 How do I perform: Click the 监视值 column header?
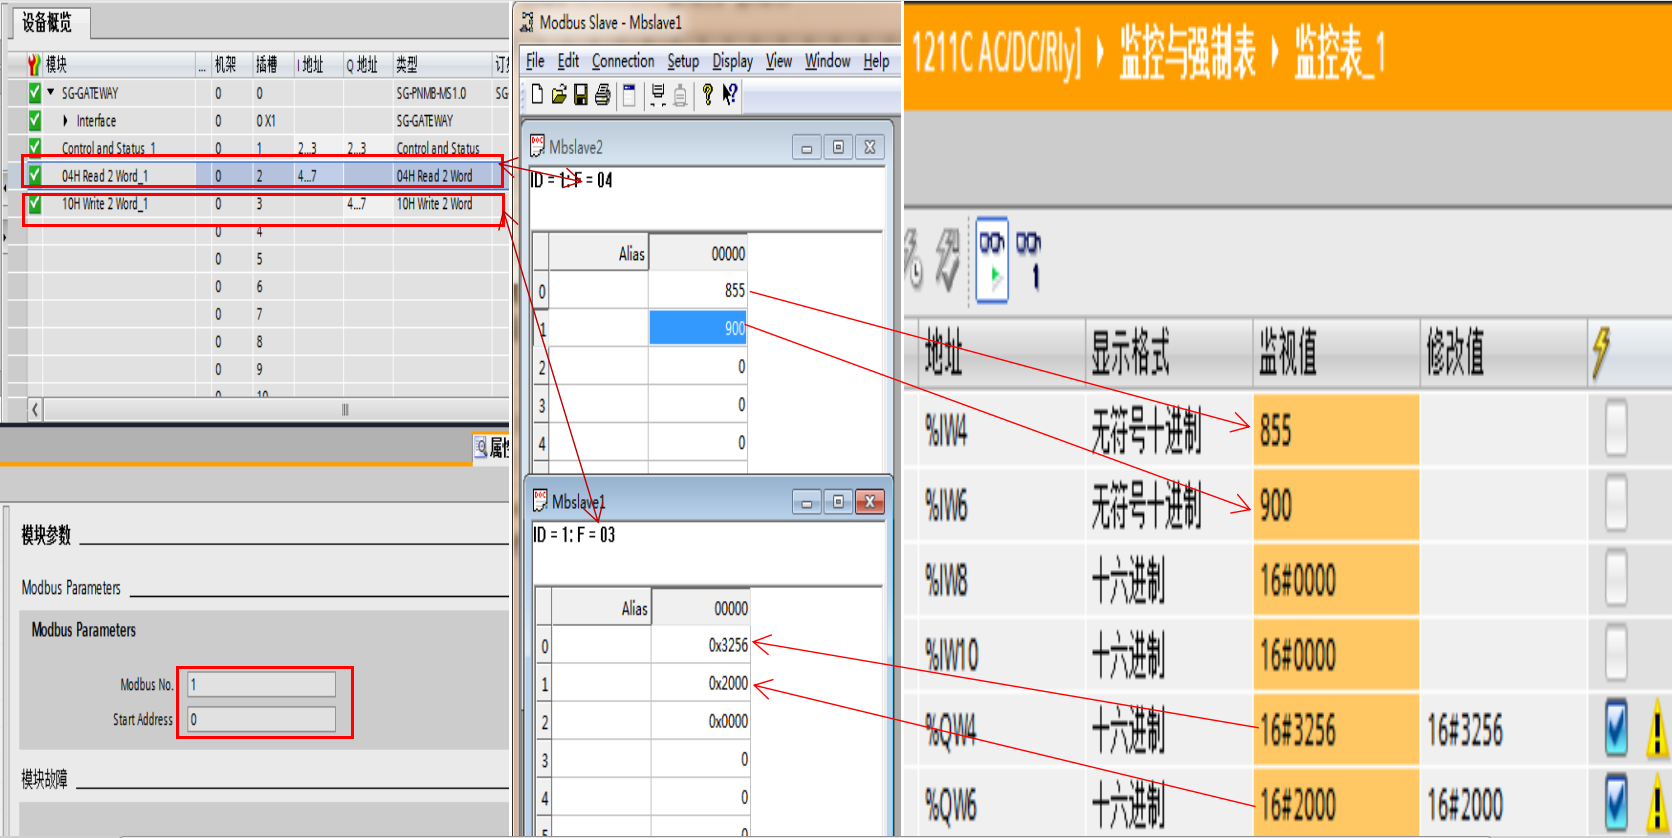(x=1336, y=353)
